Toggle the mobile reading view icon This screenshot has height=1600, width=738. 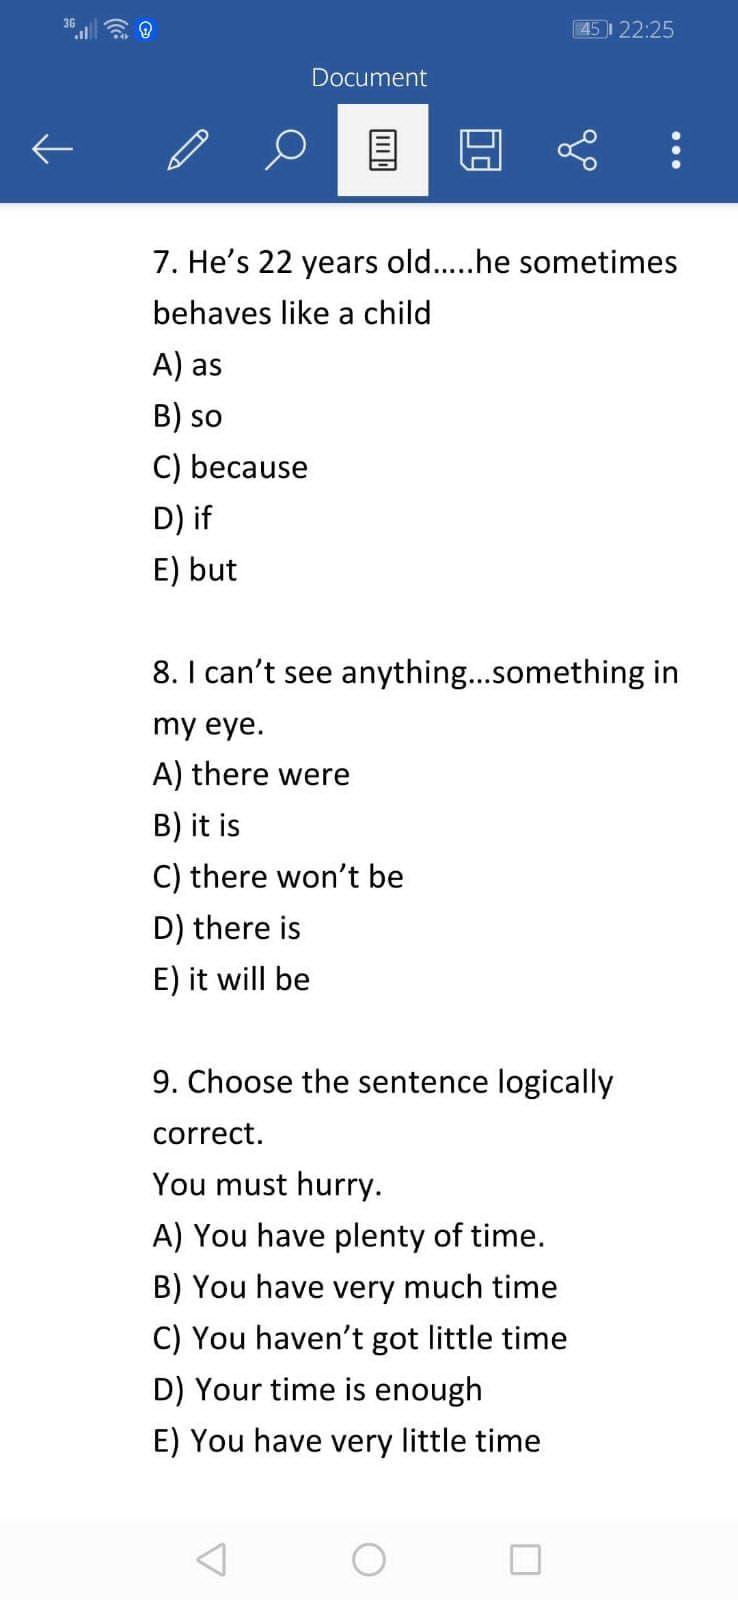pyautogui.click(x=383, y=150)
